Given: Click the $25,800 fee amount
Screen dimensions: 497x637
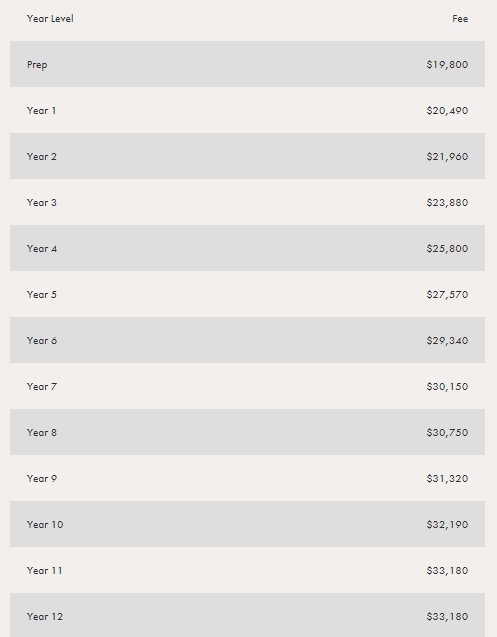Looking at the screenshot, I should 447,248.
